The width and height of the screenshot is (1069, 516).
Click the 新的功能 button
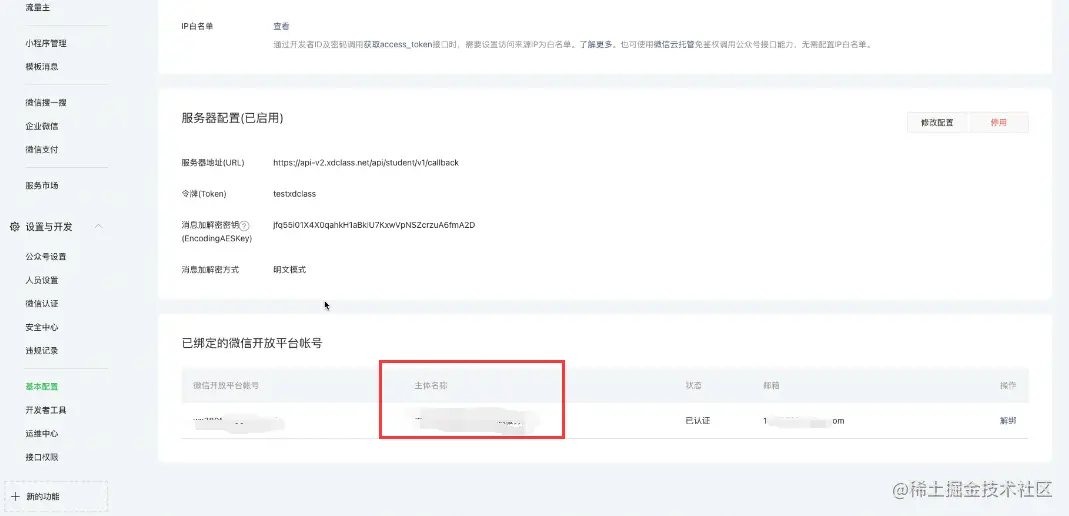pyautogui.click(x=56, y=496)
